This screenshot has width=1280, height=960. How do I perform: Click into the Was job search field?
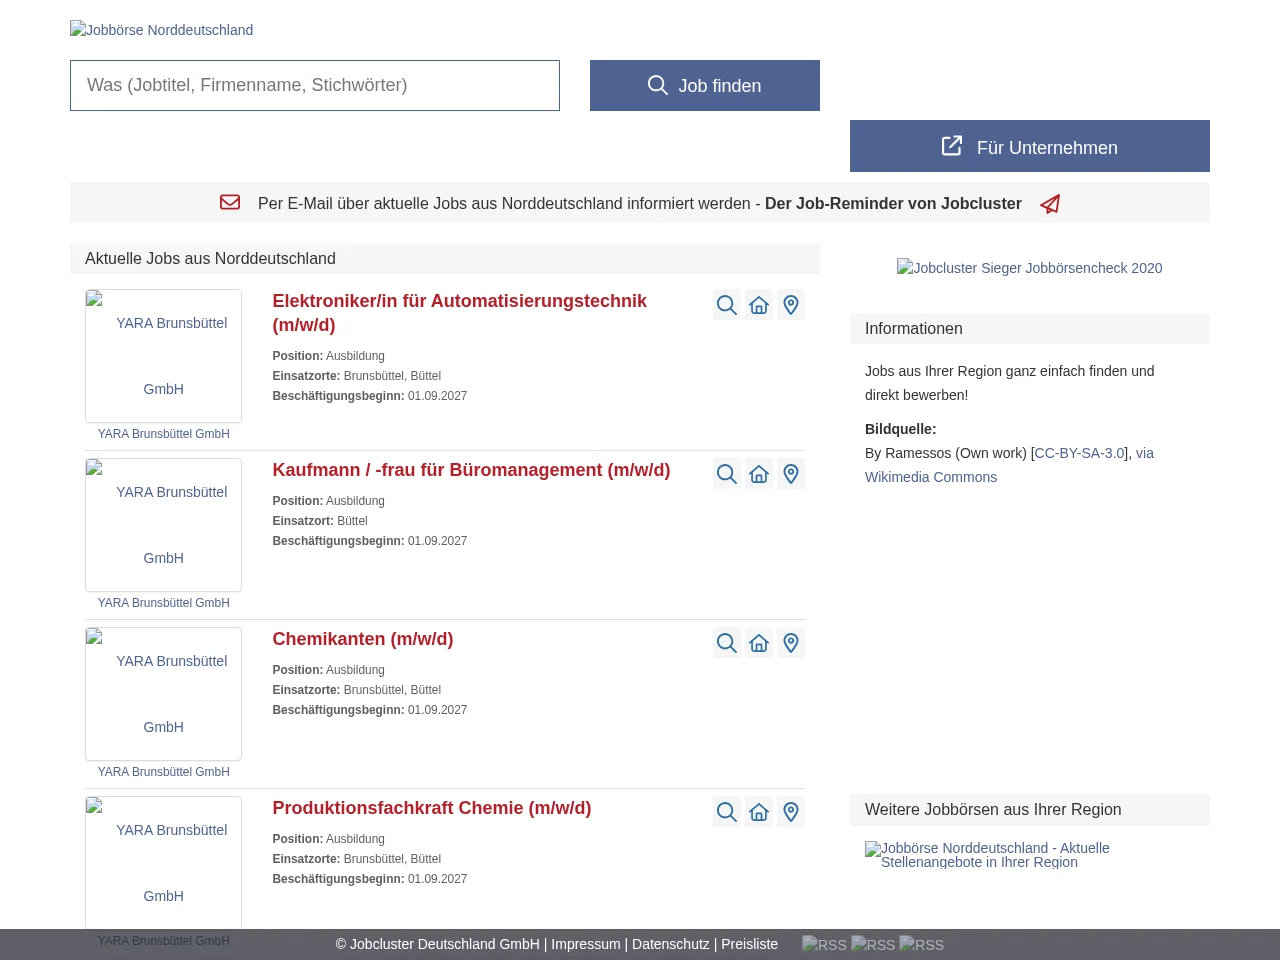(315, 85)
